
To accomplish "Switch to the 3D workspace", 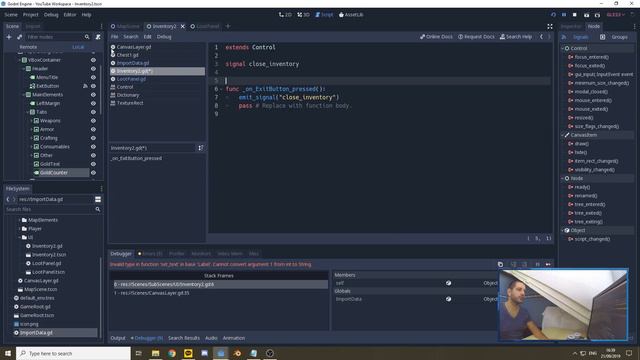I will (303, 15).
